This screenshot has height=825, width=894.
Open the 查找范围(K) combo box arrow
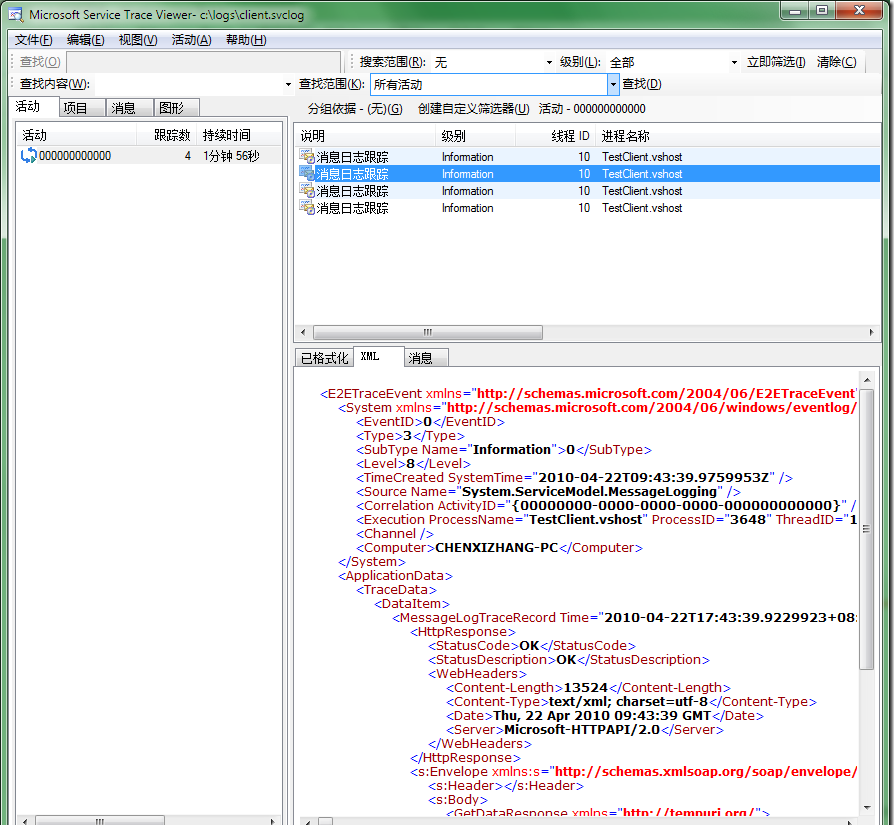(613, 84)
